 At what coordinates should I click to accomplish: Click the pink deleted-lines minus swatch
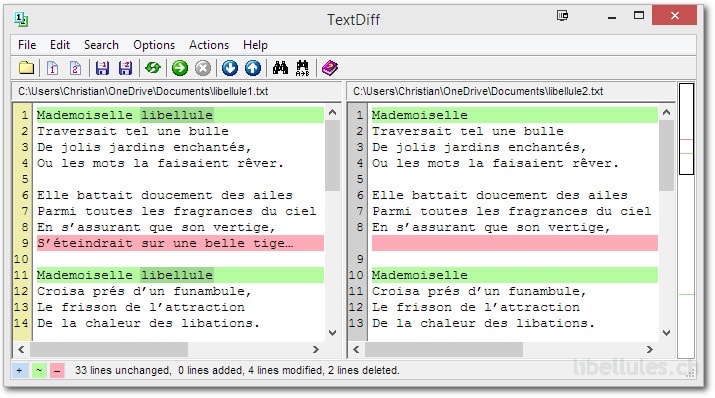pyautogui.click(x=57, y=370)
